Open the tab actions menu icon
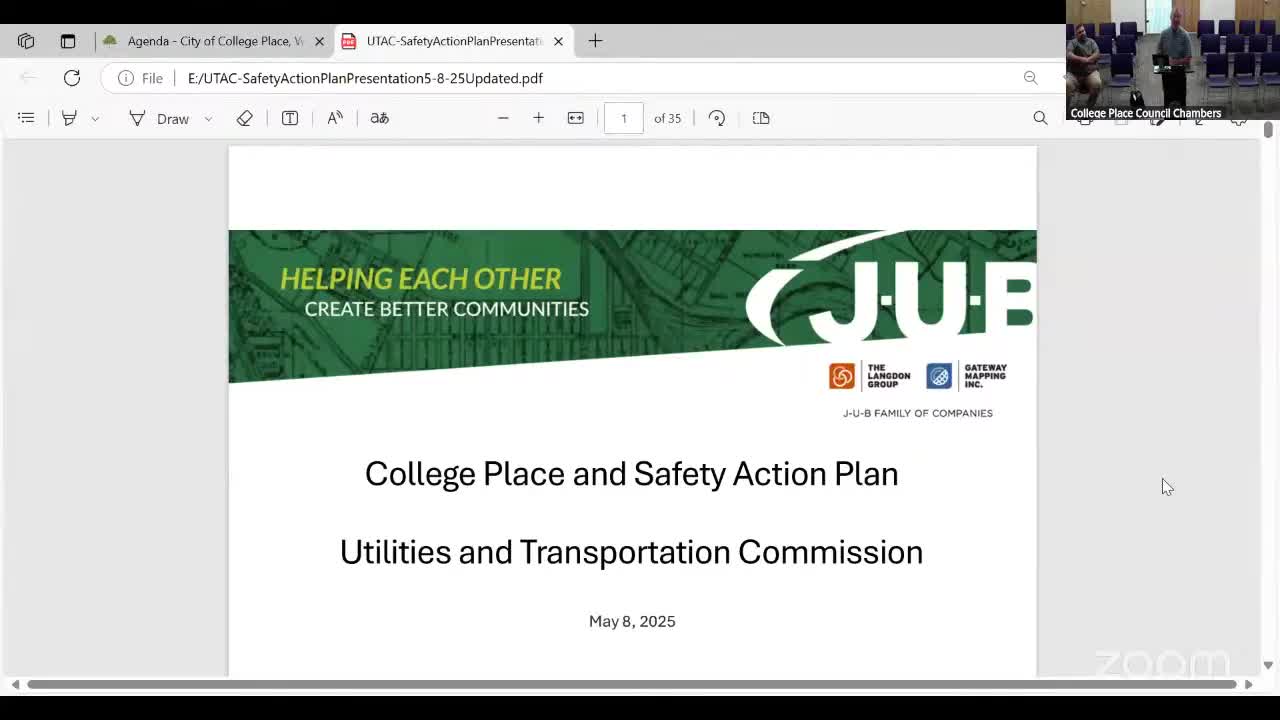The width and height of the screenshot is (1280, 720). tap(68, 41)
